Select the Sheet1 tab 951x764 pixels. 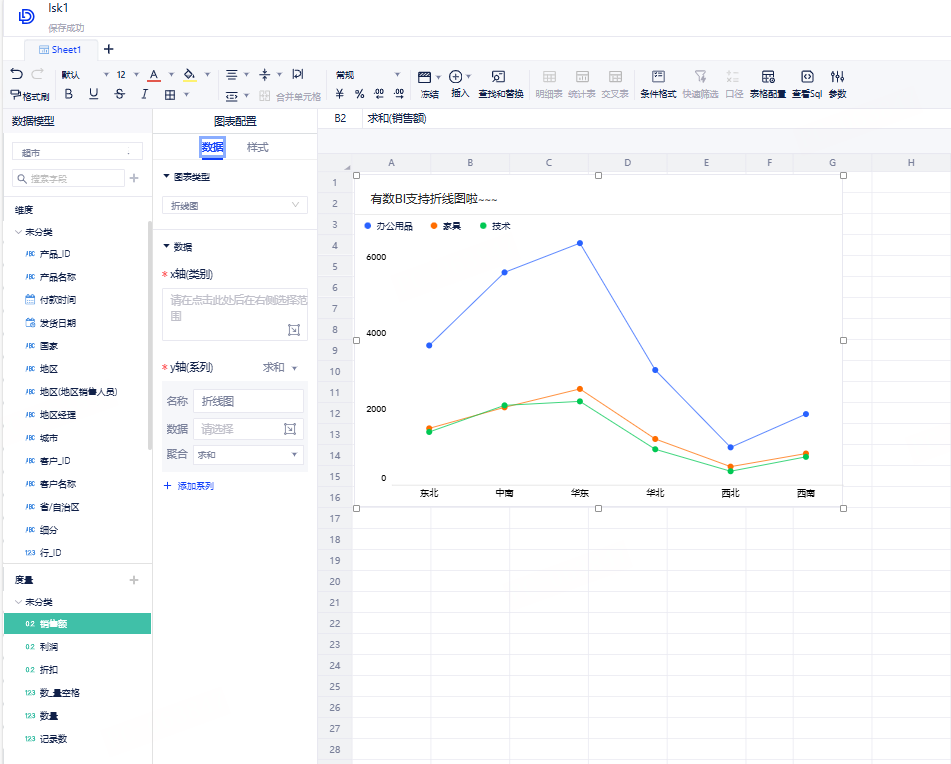(x=67, y=49)
